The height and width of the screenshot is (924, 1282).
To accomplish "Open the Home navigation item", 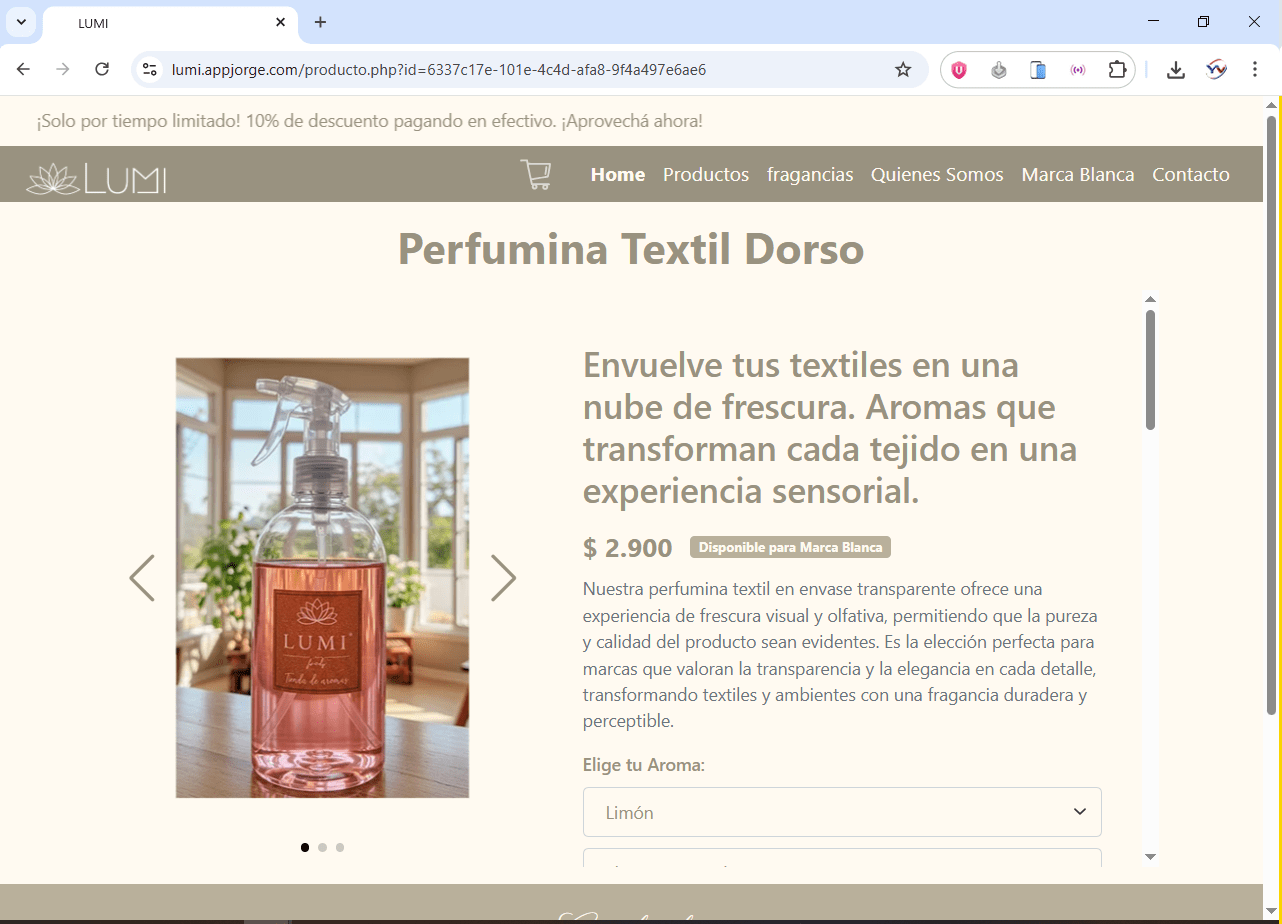I will pyautogui.click(x=617, y=174).
